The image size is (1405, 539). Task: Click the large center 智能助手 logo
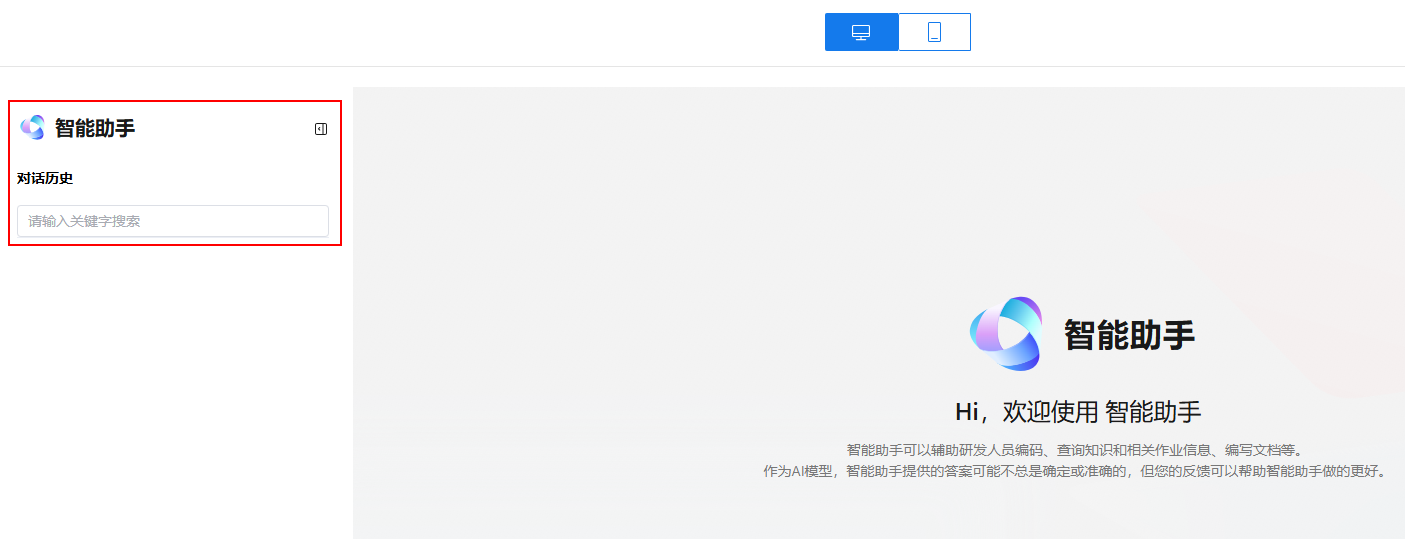click(1006, 334)
